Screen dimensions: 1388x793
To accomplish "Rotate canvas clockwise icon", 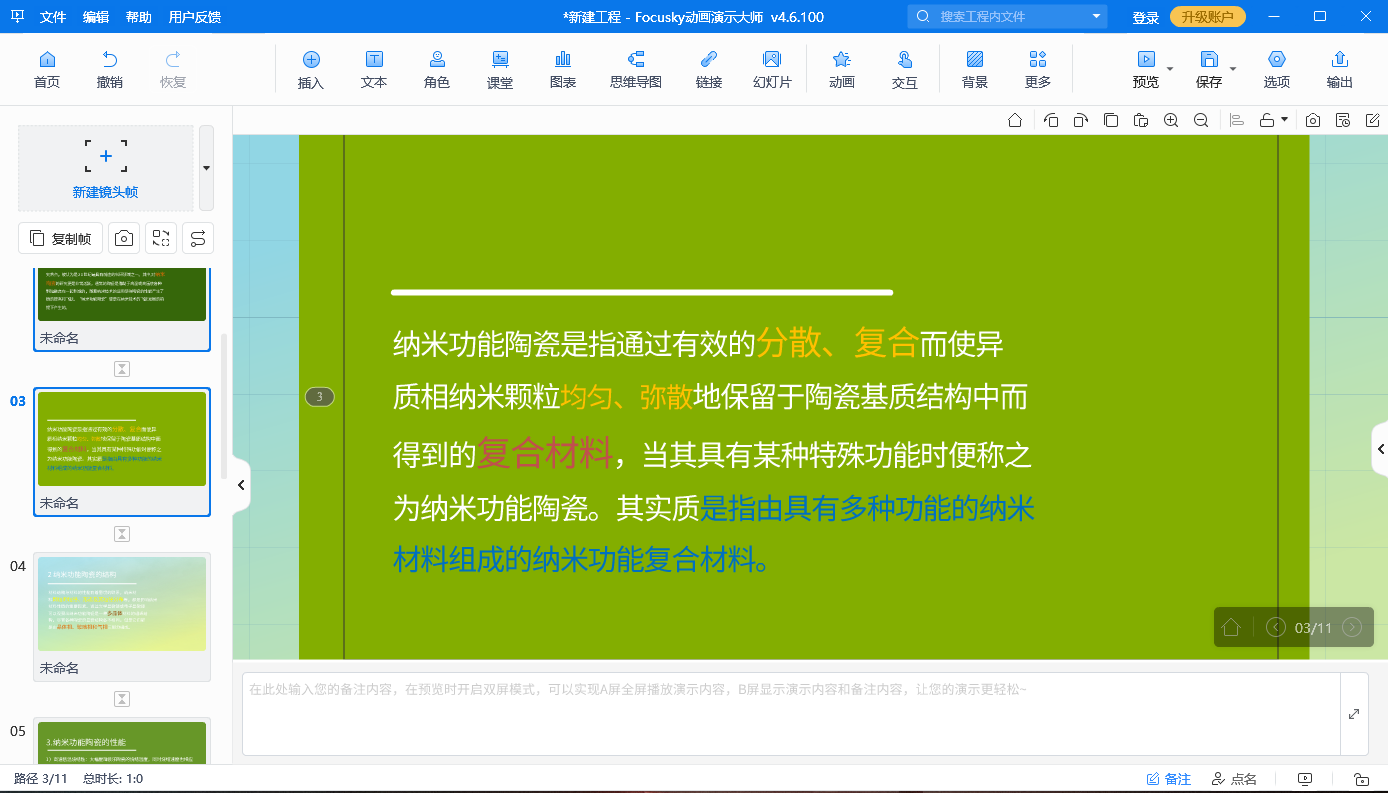I will [1081, 120].
